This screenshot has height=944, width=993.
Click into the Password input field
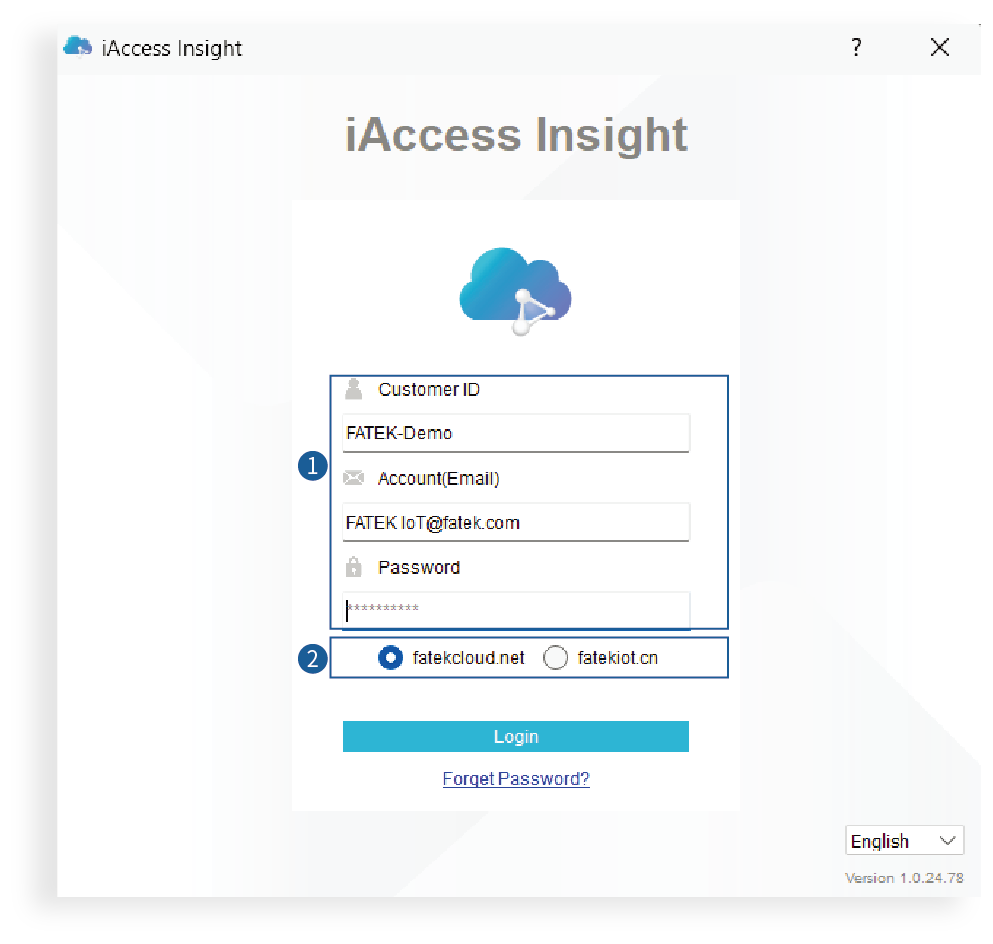pyautogui.click(x=515, y=610)
